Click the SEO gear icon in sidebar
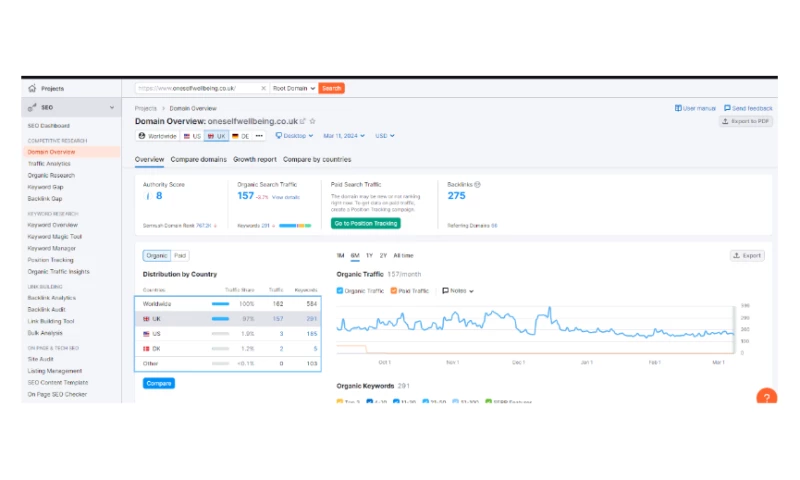The width and height of the screenshot is (800, 480). 32,108
